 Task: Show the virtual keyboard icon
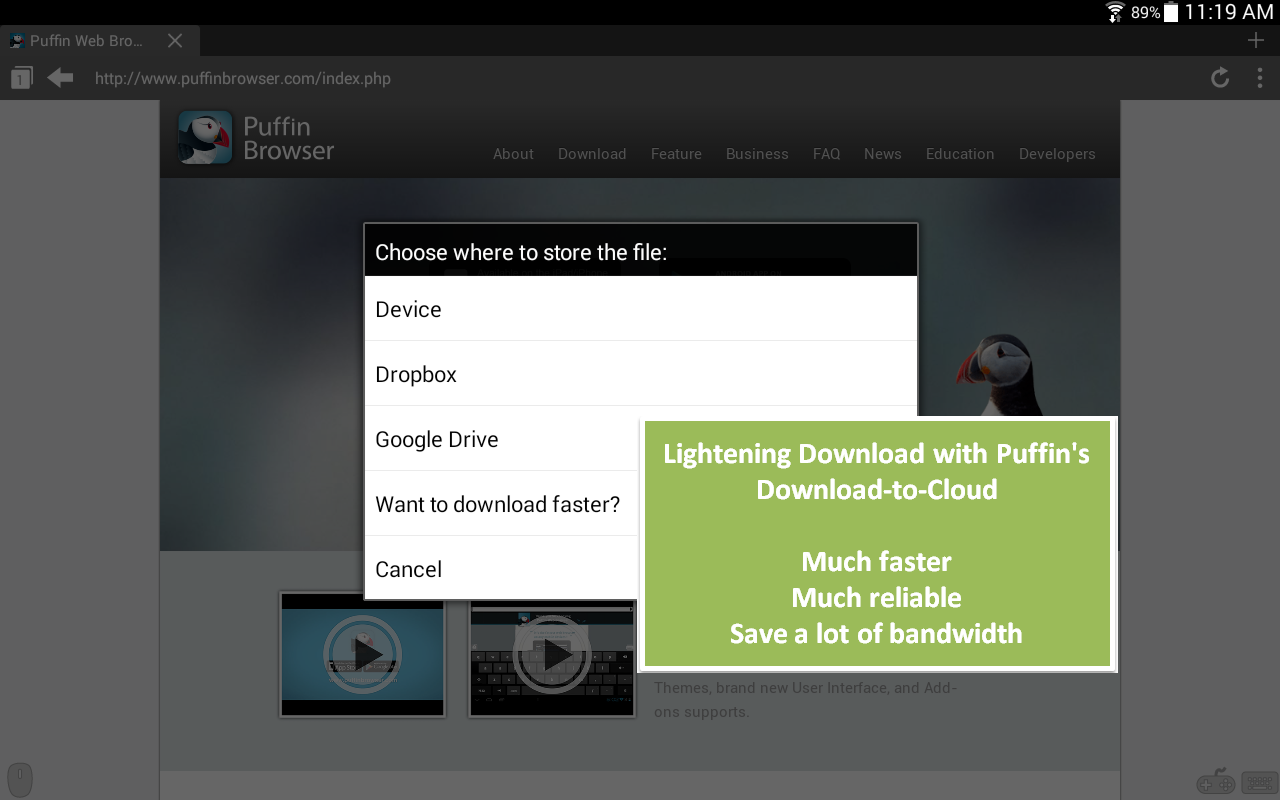tap(1258, 783)
